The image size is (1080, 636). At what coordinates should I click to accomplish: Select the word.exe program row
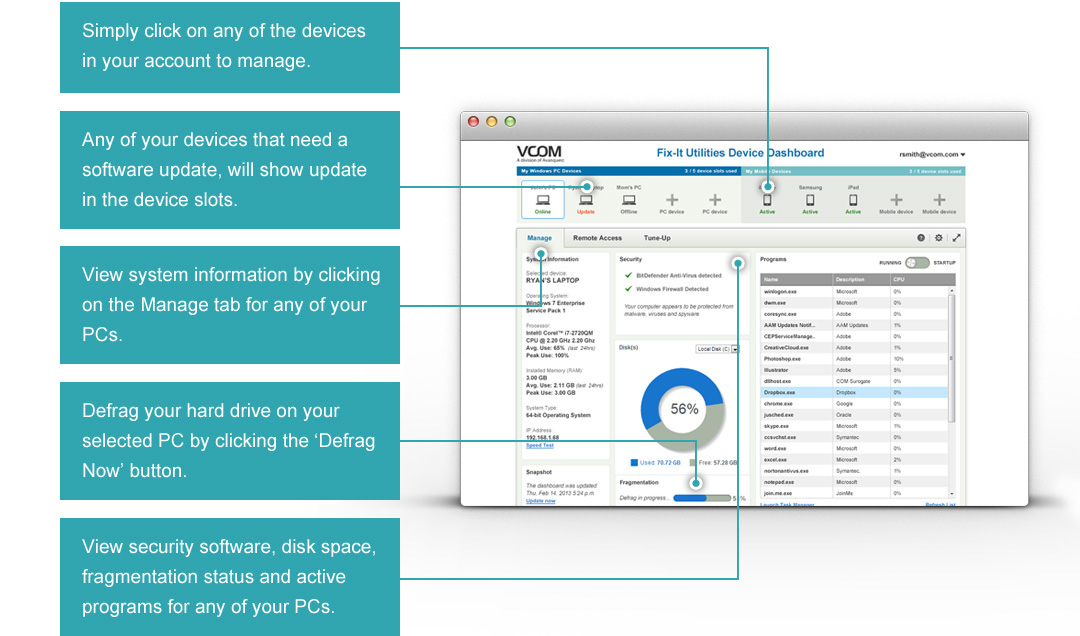tap(854, 448)
